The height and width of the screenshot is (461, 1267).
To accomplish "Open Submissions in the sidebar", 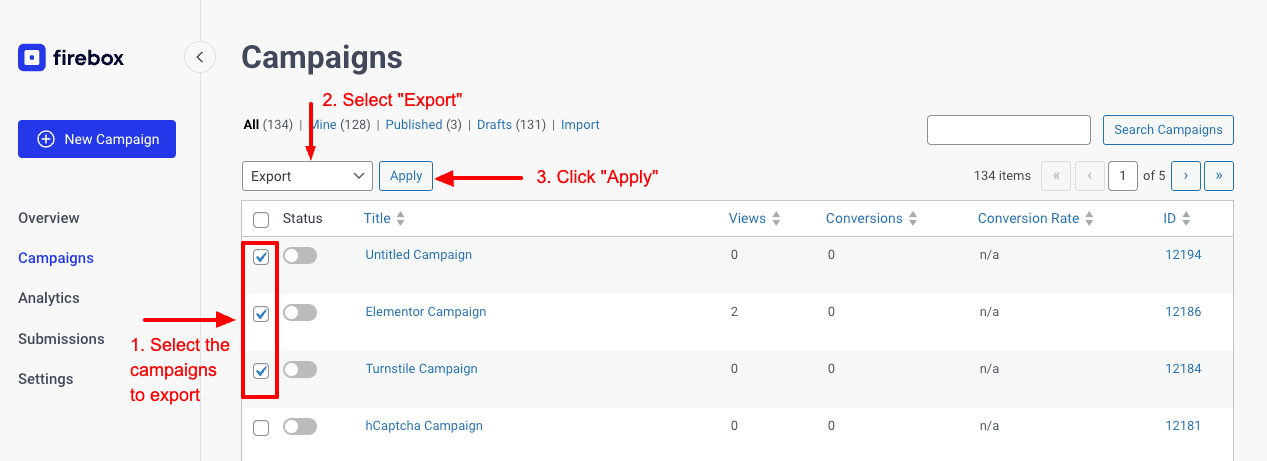I will pyautogui.click(x=61, y=339).
